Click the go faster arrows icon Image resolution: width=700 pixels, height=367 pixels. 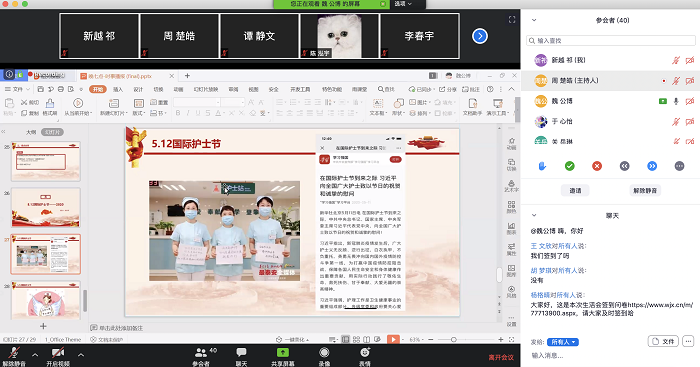click(652, 166)
